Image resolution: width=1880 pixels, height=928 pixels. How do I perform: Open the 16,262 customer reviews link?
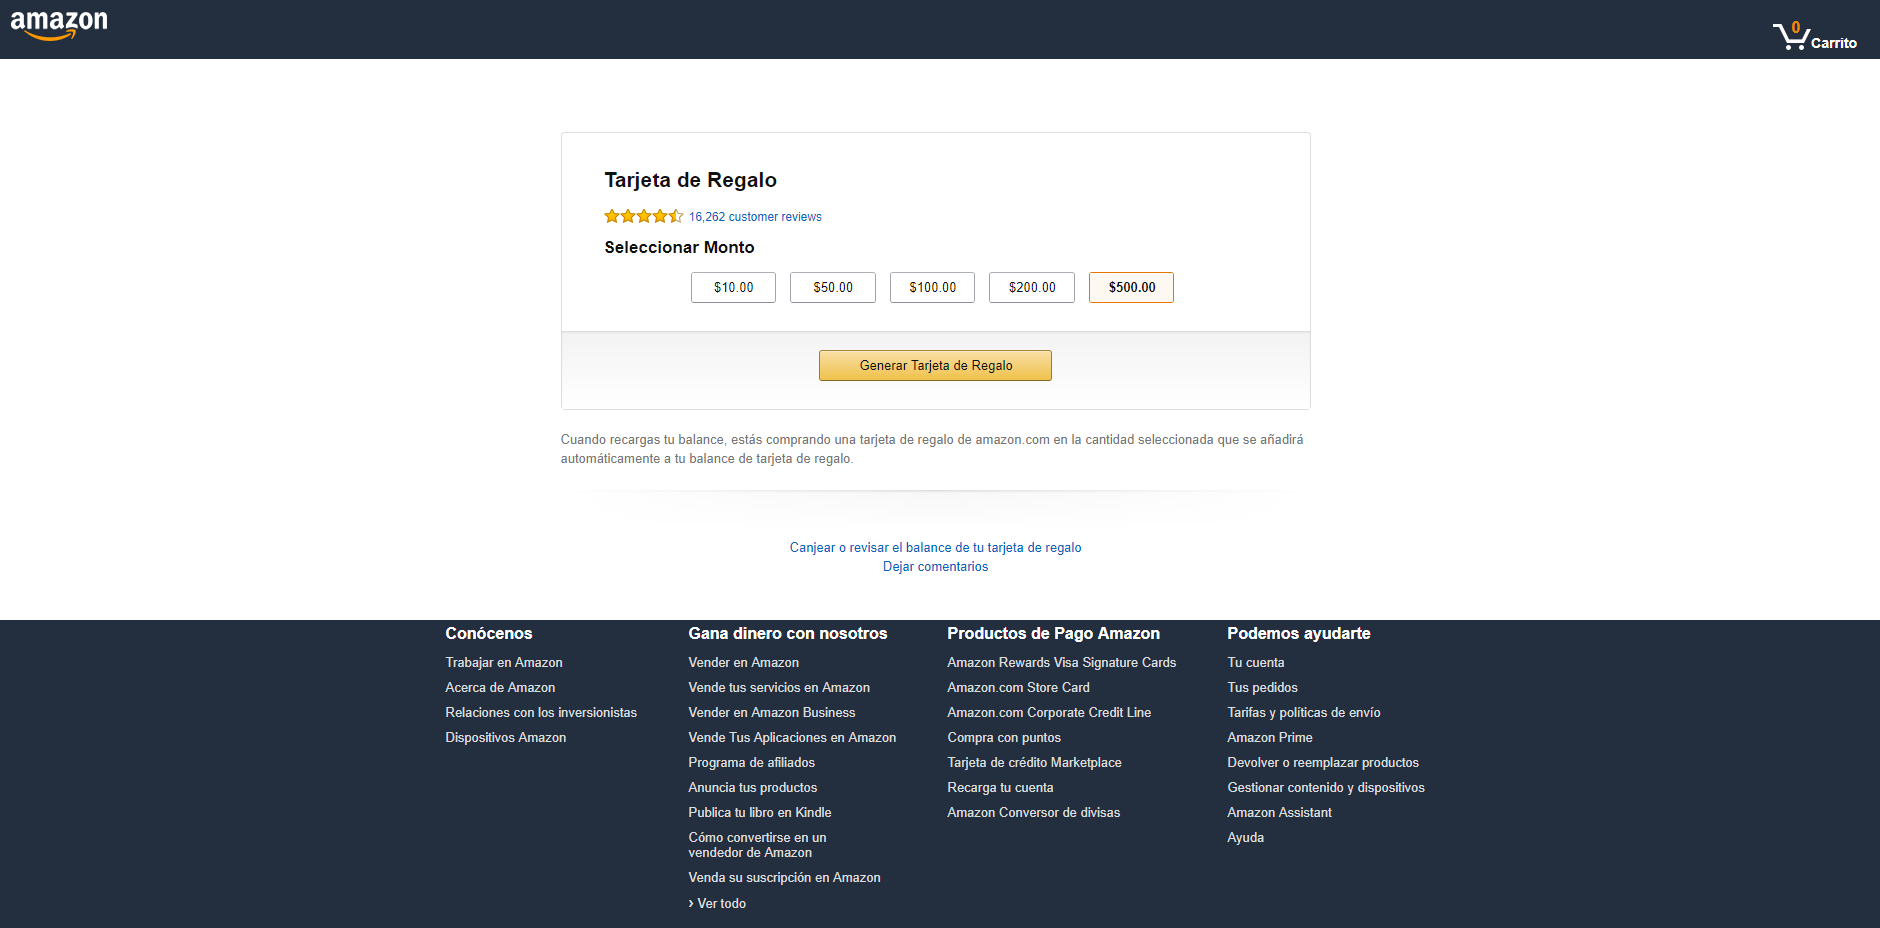click(x=755, y=217)
